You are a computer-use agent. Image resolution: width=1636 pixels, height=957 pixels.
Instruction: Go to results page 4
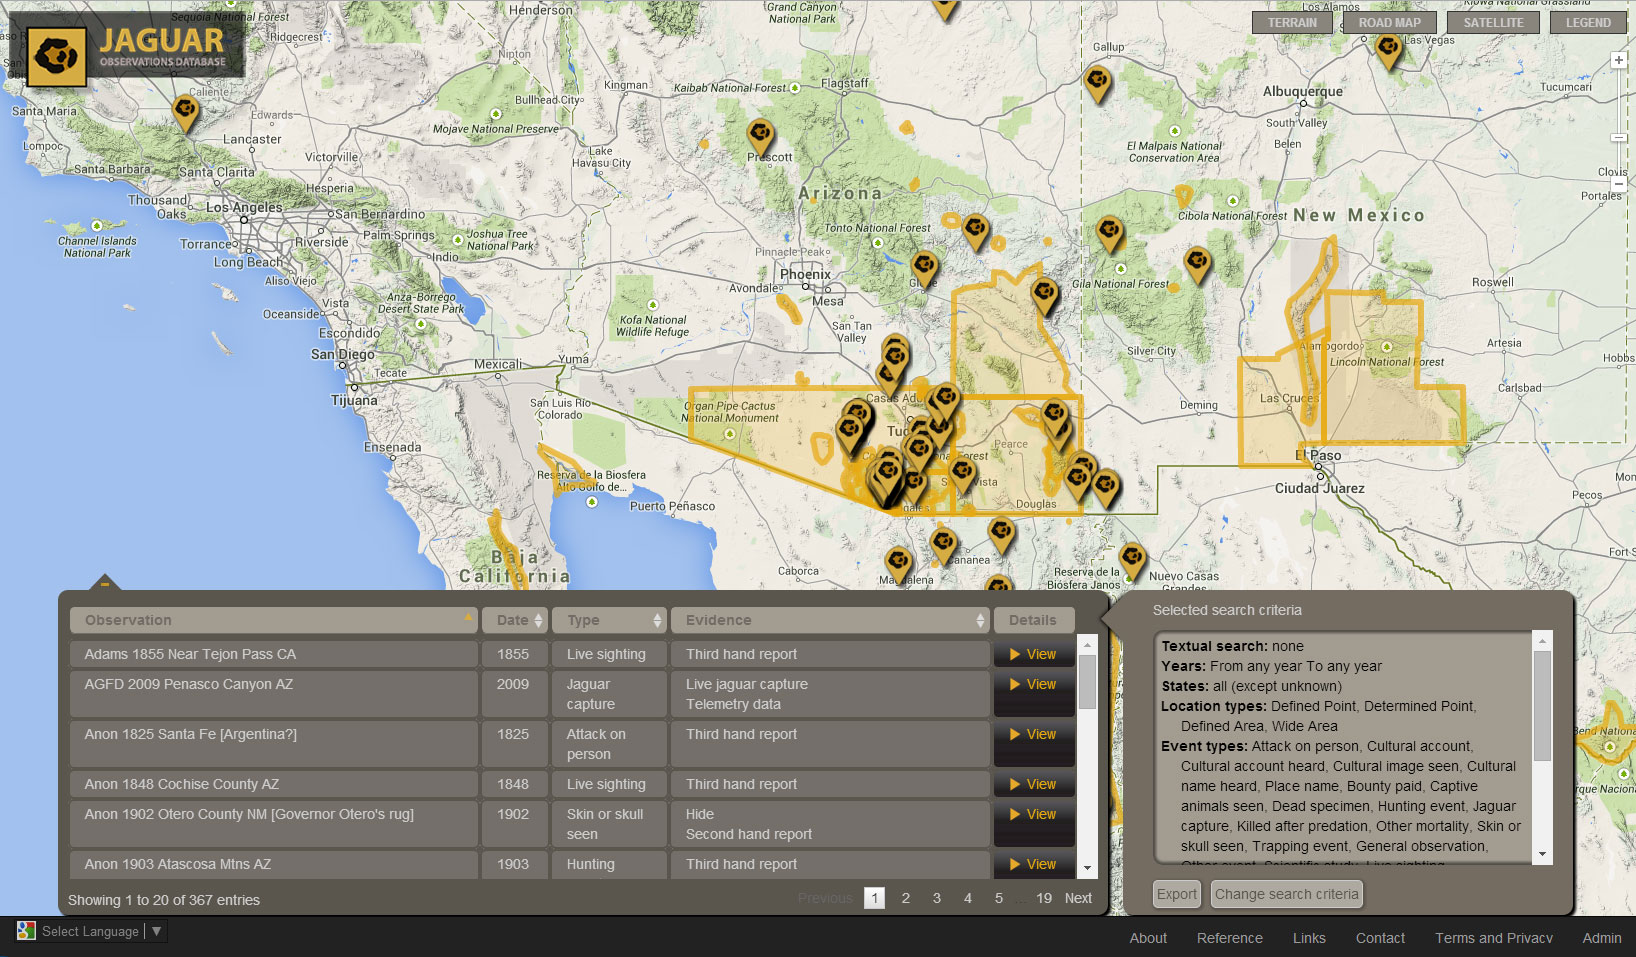968,898
